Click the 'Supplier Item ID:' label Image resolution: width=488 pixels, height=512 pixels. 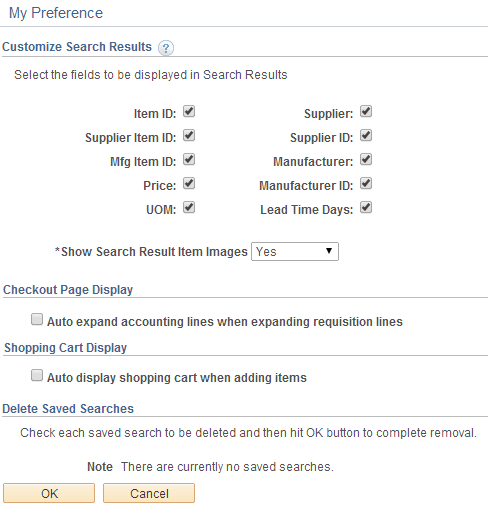[131, 138]
